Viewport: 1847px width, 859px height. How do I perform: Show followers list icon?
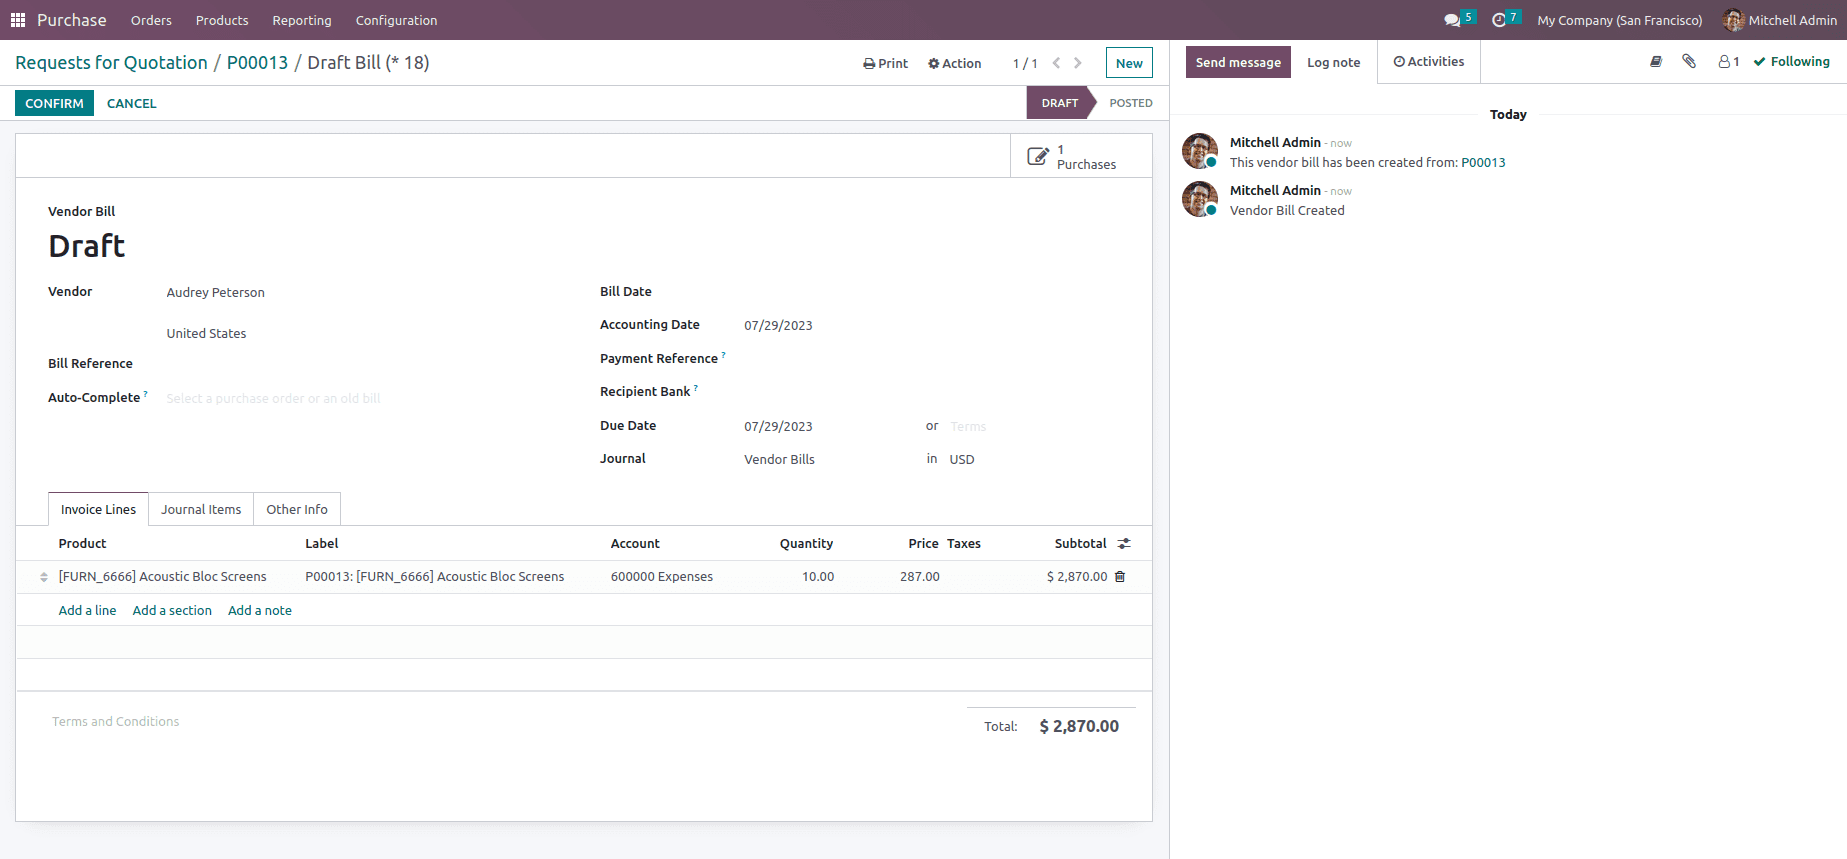pyautogui.click(x=1728, y=62)
